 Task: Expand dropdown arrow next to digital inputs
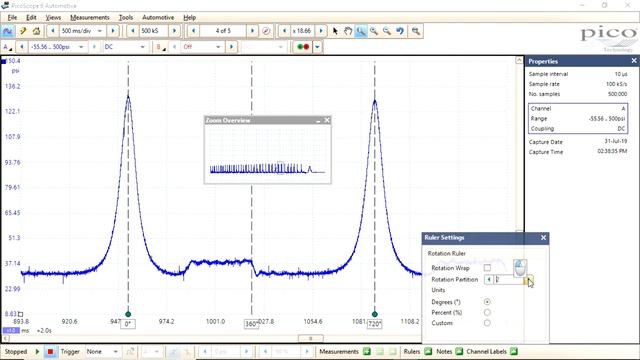(317, 47)
